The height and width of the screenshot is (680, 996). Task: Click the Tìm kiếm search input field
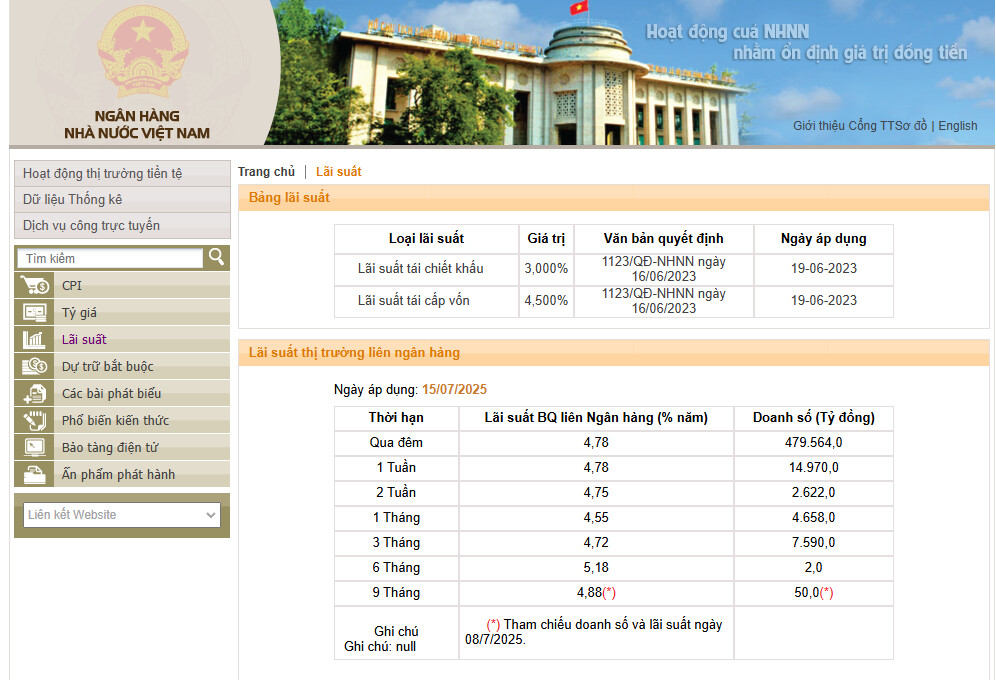tap(110, 259)
